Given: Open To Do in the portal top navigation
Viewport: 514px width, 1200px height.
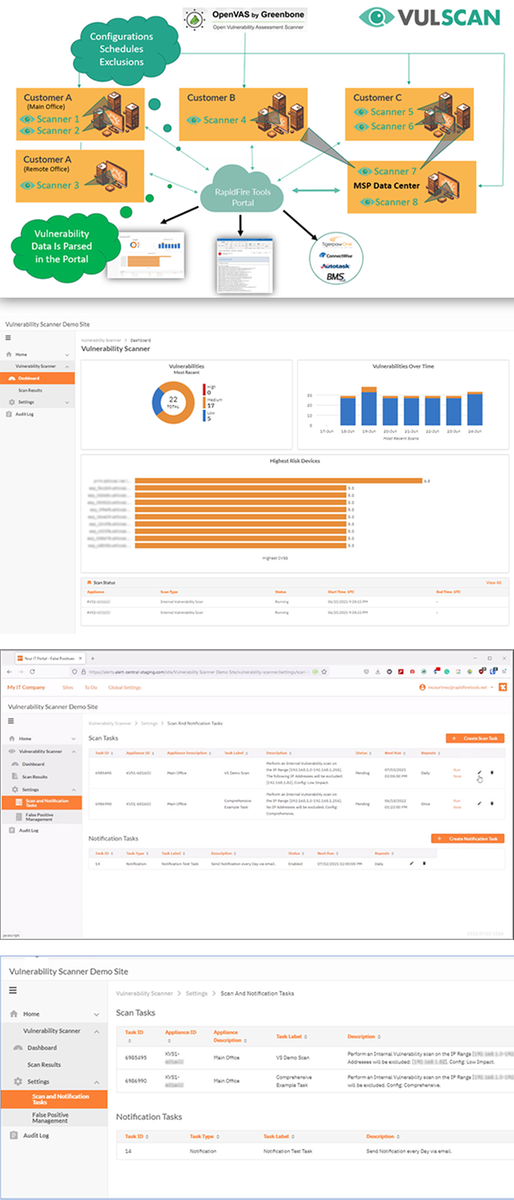Looking at the screenshot, I should point(91,688).
